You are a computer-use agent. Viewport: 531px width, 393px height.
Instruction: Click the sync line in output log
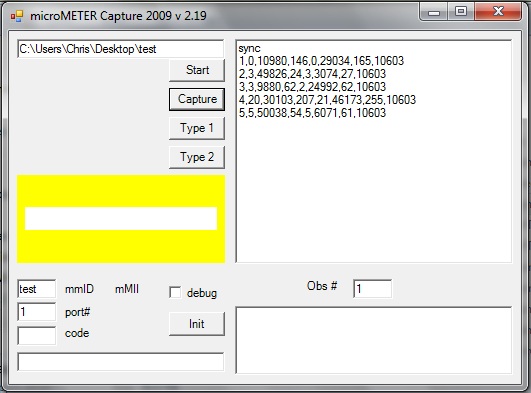pos(249,48)
